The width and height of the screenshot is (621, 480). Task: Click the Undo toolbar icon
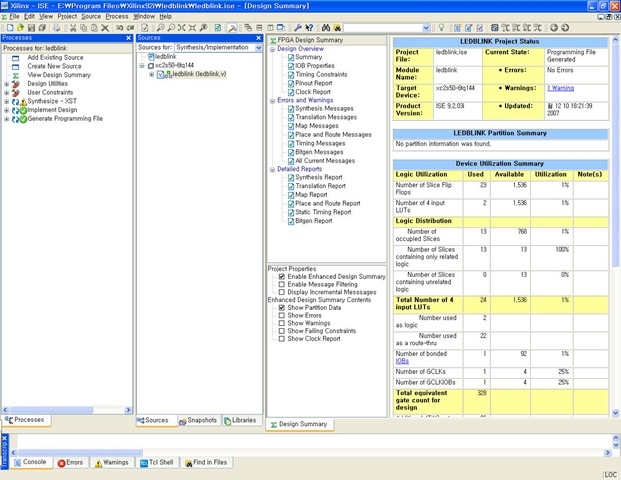pos(119,27)
